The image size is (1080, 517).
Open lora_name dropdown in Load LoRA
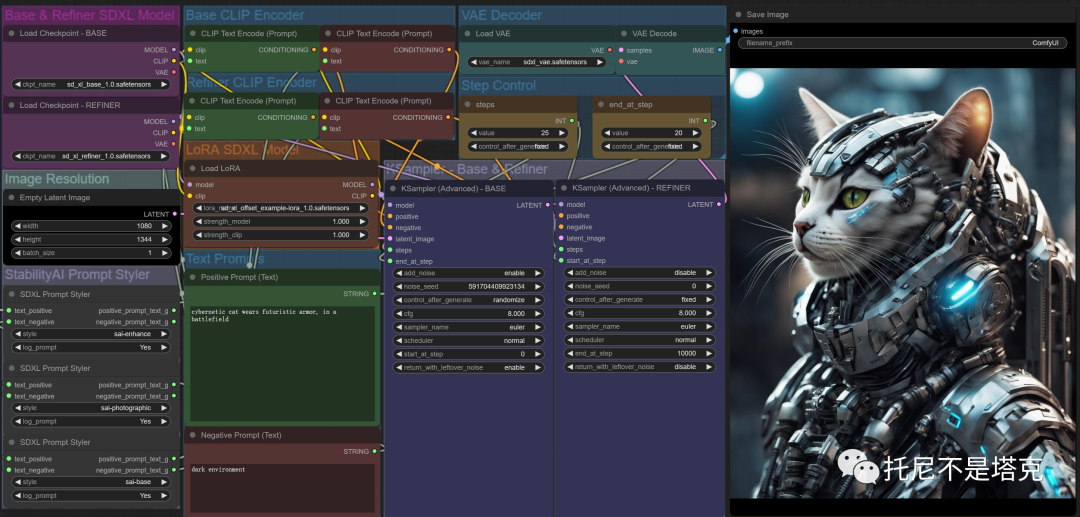coord(280,208)
